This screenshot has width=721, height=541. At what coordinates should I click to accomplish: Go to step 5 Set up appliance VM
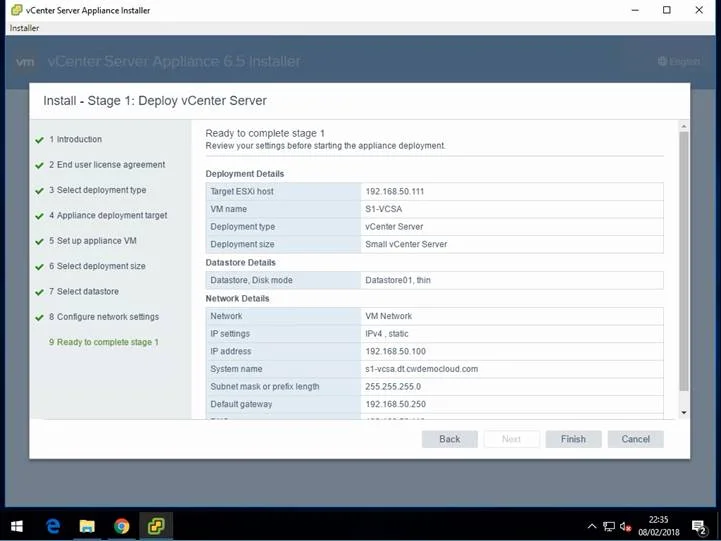(92, 240)
